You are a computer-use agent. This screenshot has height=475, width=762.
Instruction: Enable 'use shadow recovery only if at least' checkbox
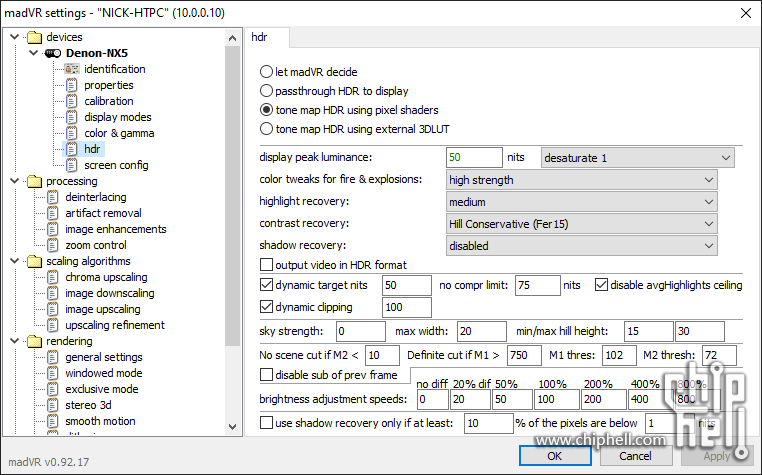pyautogui.click(x=266, y=422)
